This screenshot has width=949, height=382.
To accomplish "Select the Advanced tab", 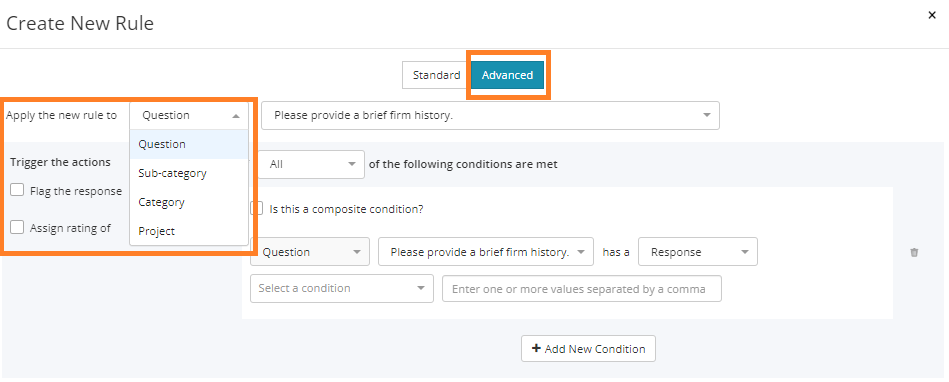I will click(507, 75).
